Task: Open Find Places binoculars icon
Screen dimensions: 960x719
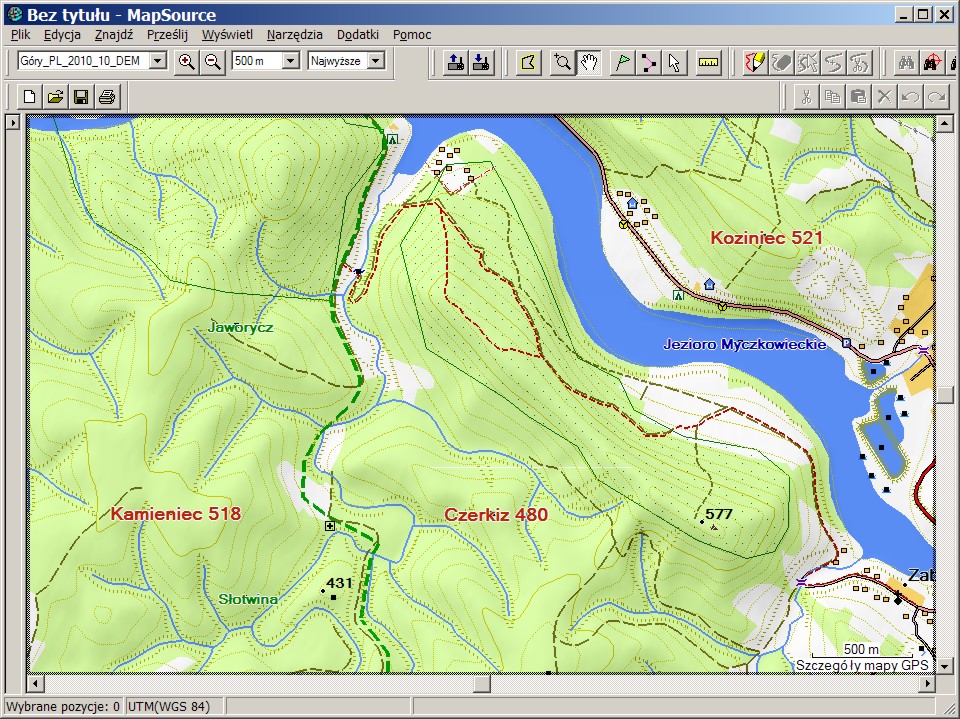Action: (905, 62)
